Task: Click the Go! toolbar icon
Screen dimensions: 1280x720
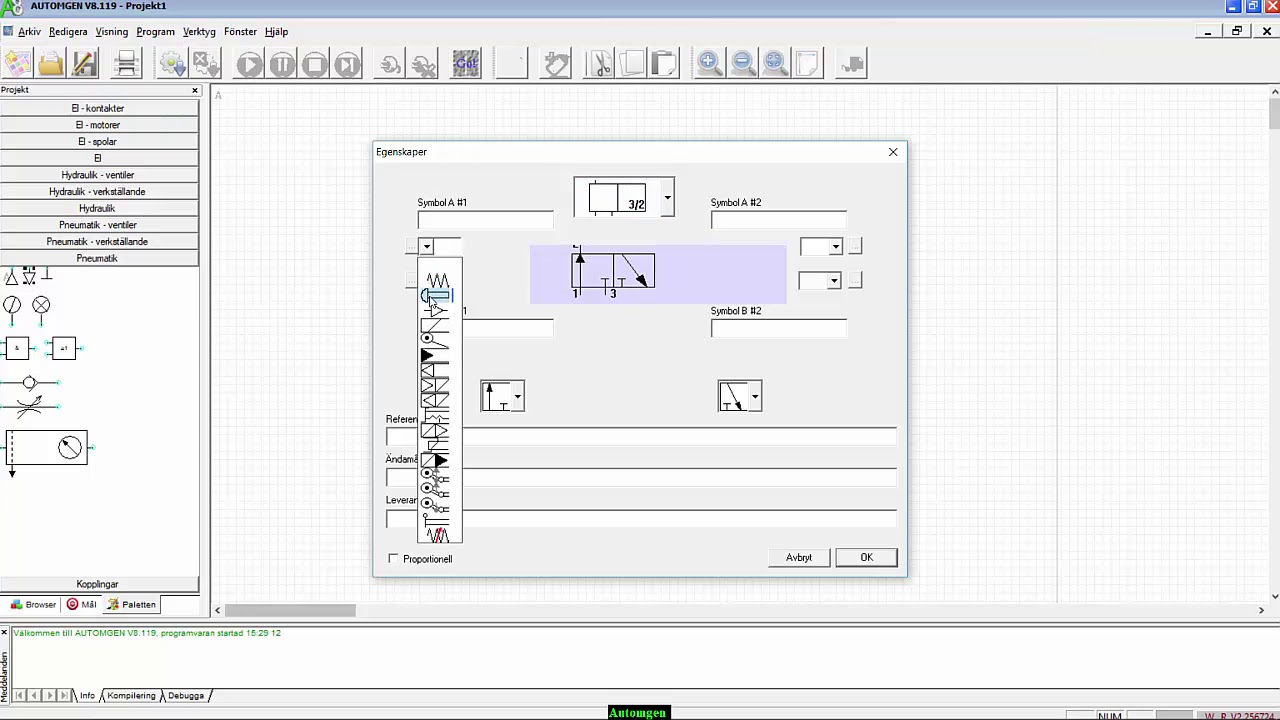Action: pos(466,64)
